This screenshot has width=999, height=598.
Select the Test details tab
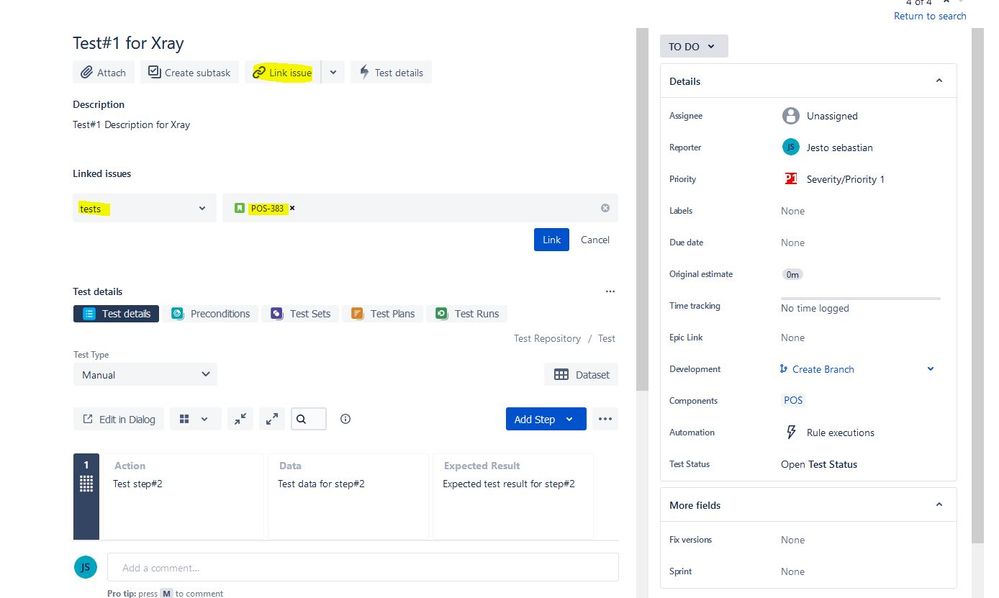pyautogui.click(x=116, y=313)
